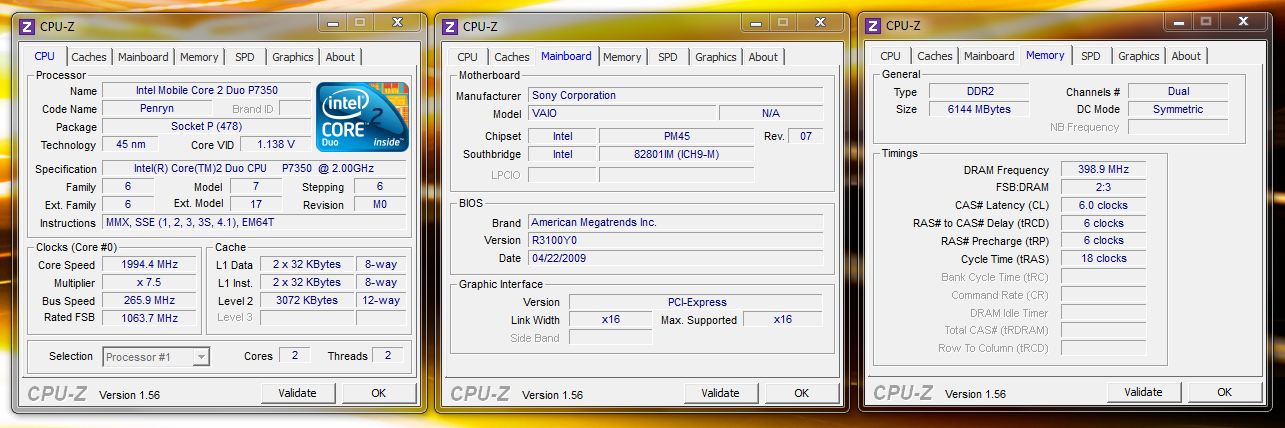Image resolution: width=1285 pixels, height=428 pixels.
Task: Click Instructions field MMX, SSE list
Action: (x=254, y=222)
